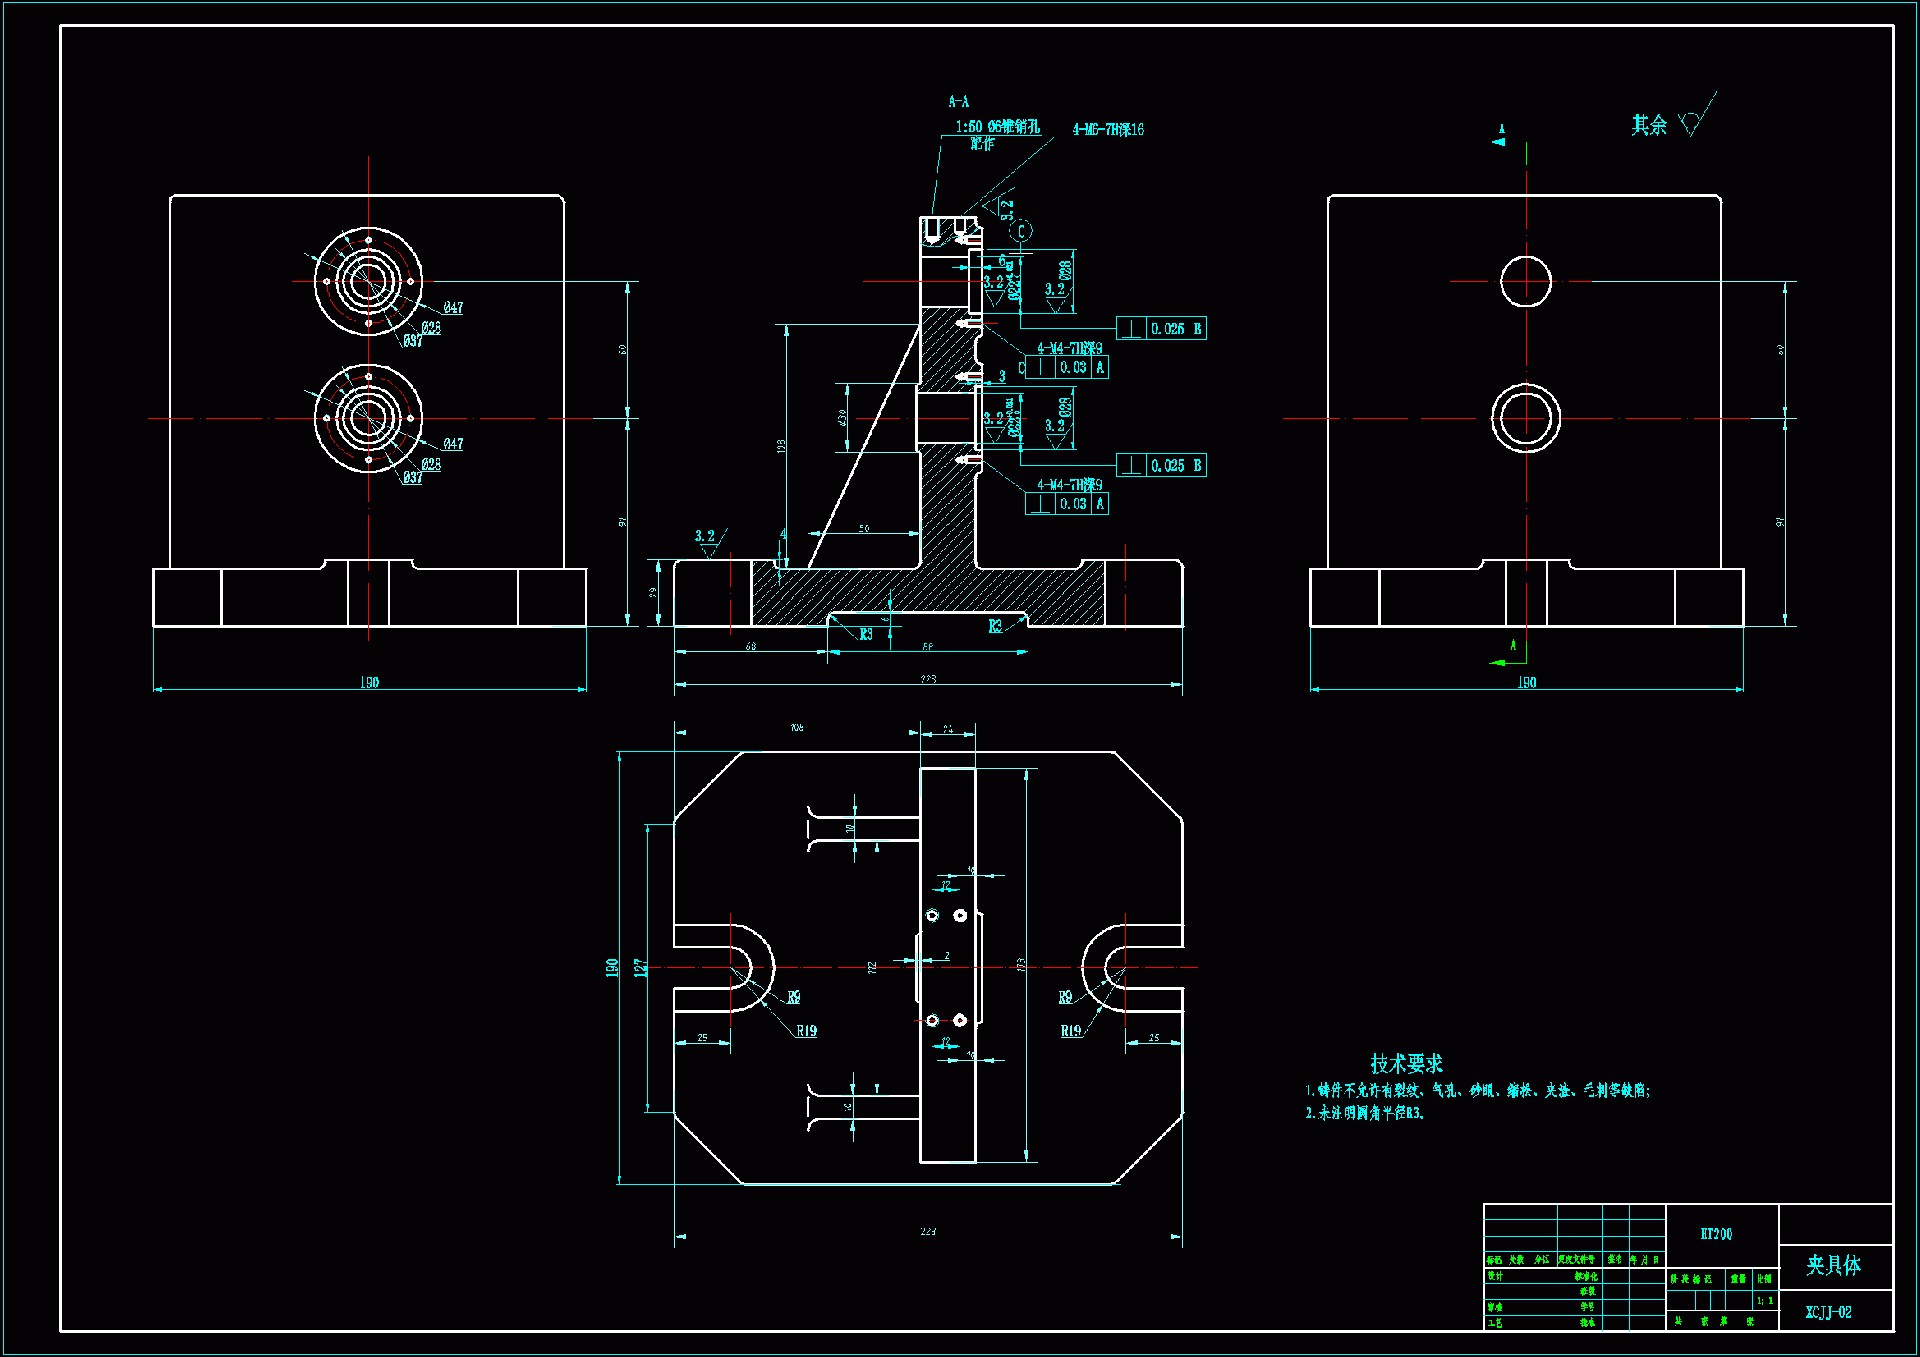Click the lower 0.025 B perpendicularity frame
Viewport: 1920px width, 1357px height.
click(1161, 466)
